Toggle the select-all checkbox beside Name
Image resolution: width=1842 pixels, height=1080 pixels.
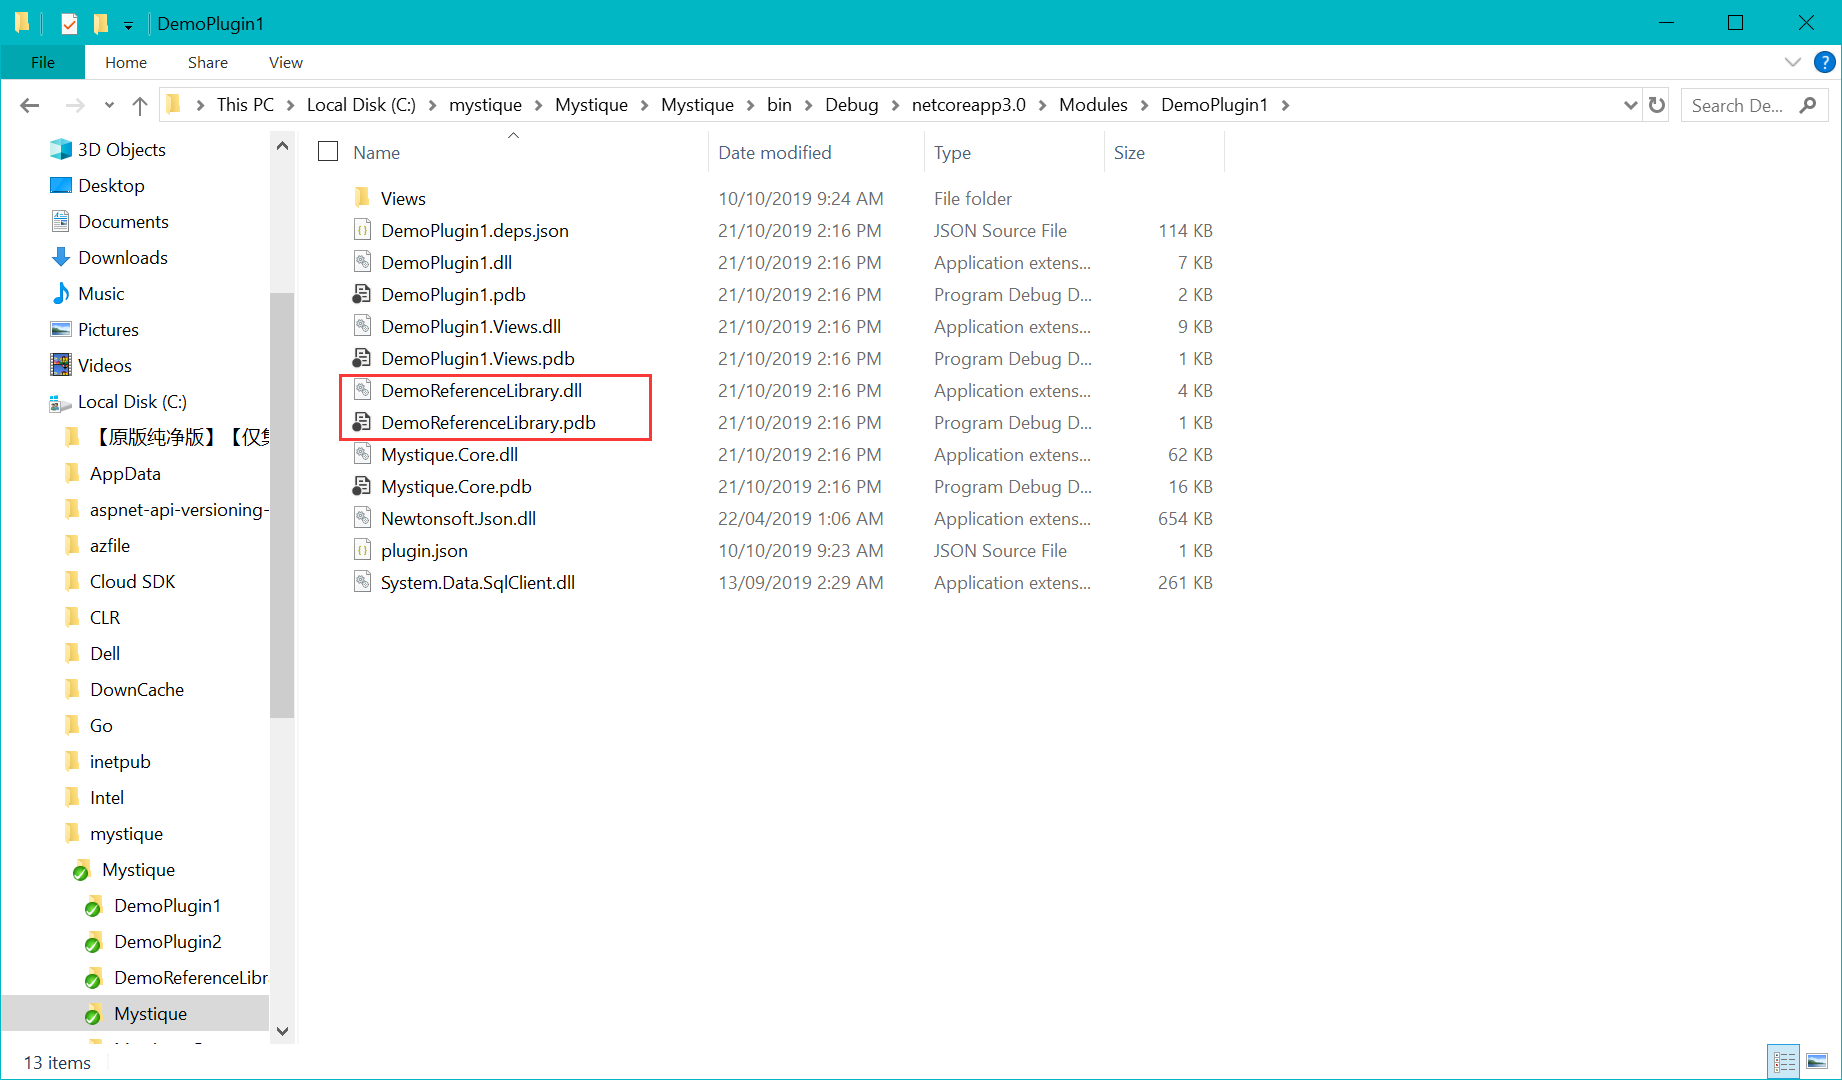[x=328, y=152]
